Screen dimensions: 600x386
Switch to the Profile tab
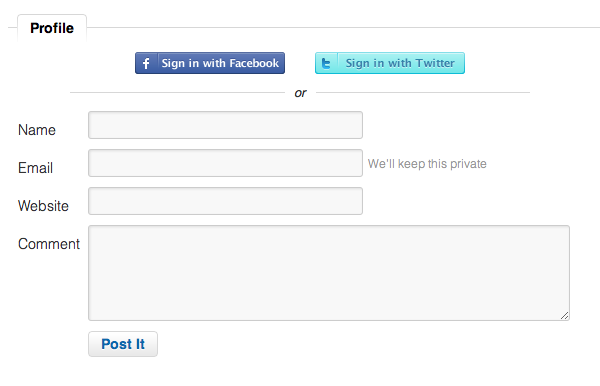click(52, 28)
